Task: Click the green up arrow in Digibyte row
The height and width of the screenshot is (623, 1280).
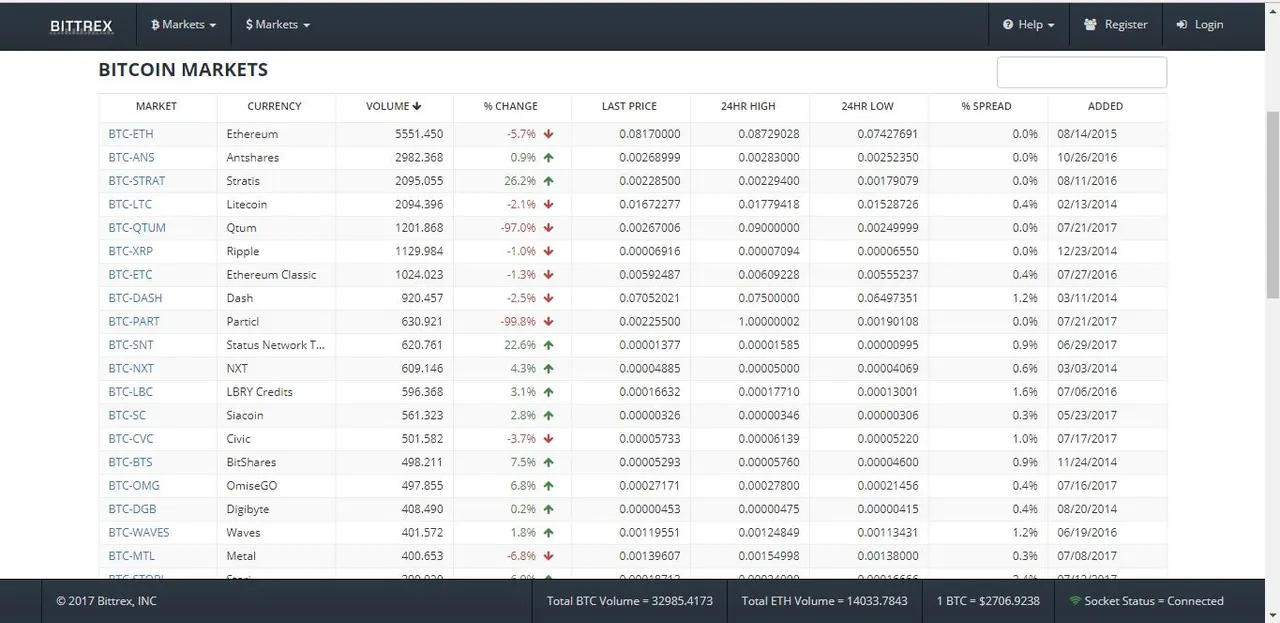Action: point(549,509)
